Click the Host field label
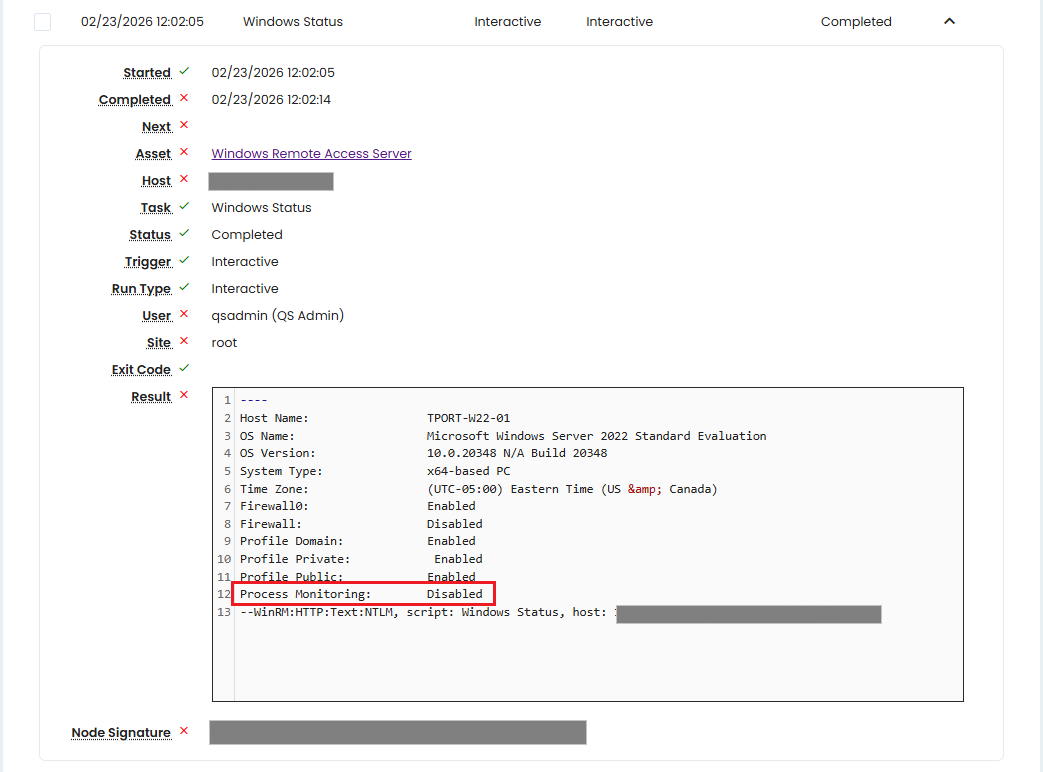The image size is (1043, 772). coord(156,181)
